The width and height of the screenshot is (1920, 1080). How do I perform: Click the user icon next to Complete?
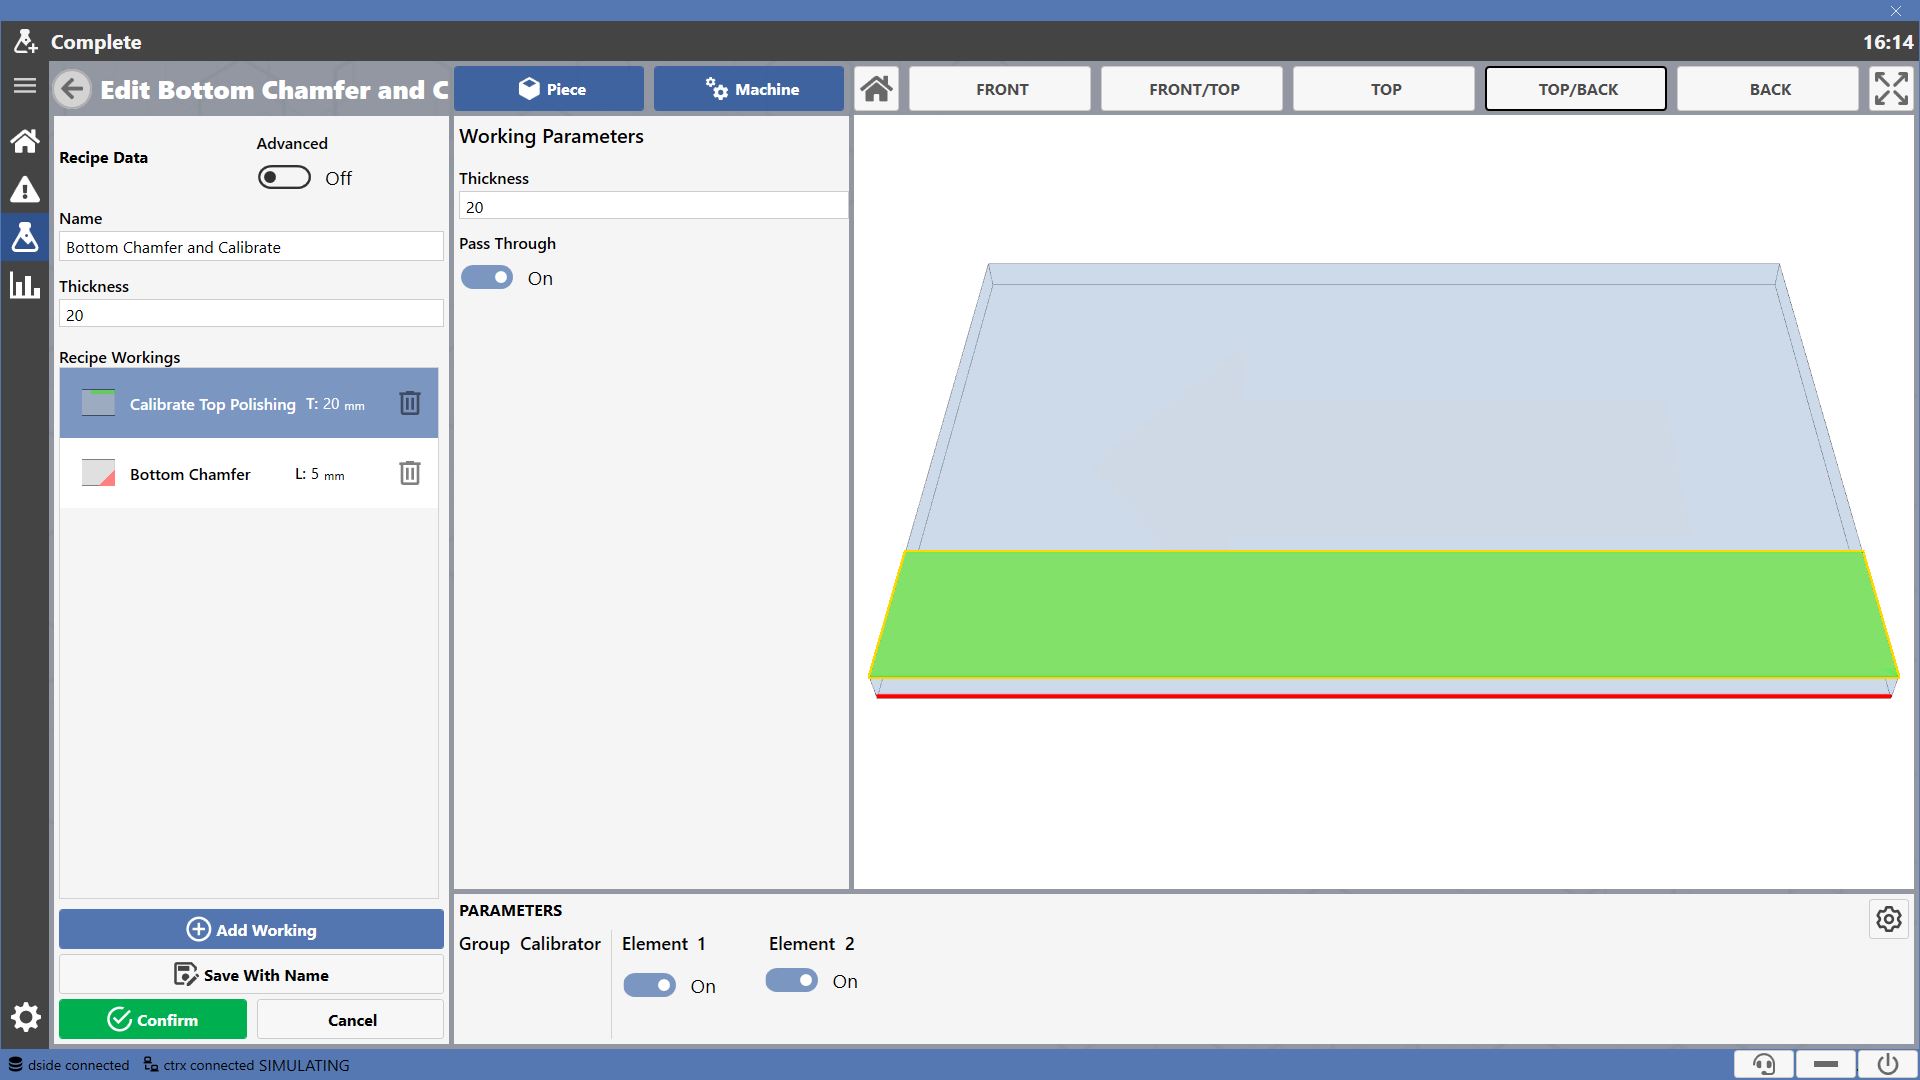click(25, 42)
